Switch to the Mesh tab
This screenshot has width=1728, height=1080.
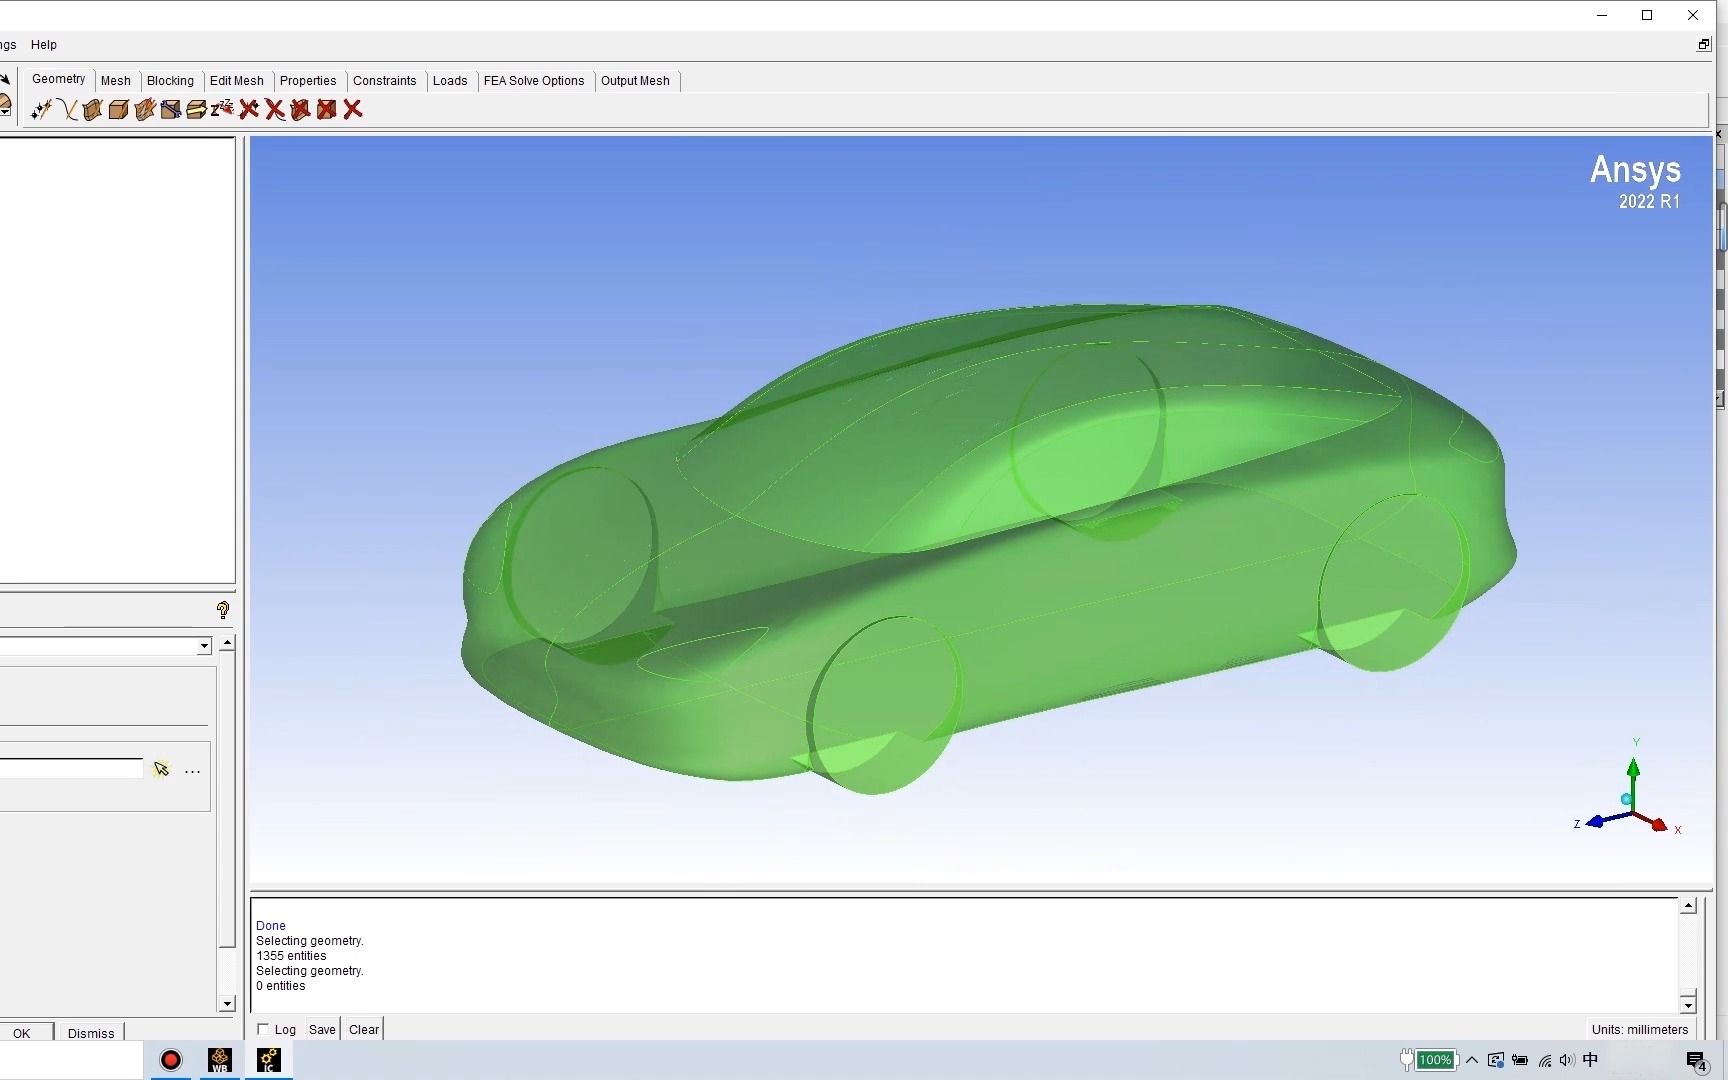(116, 81)
